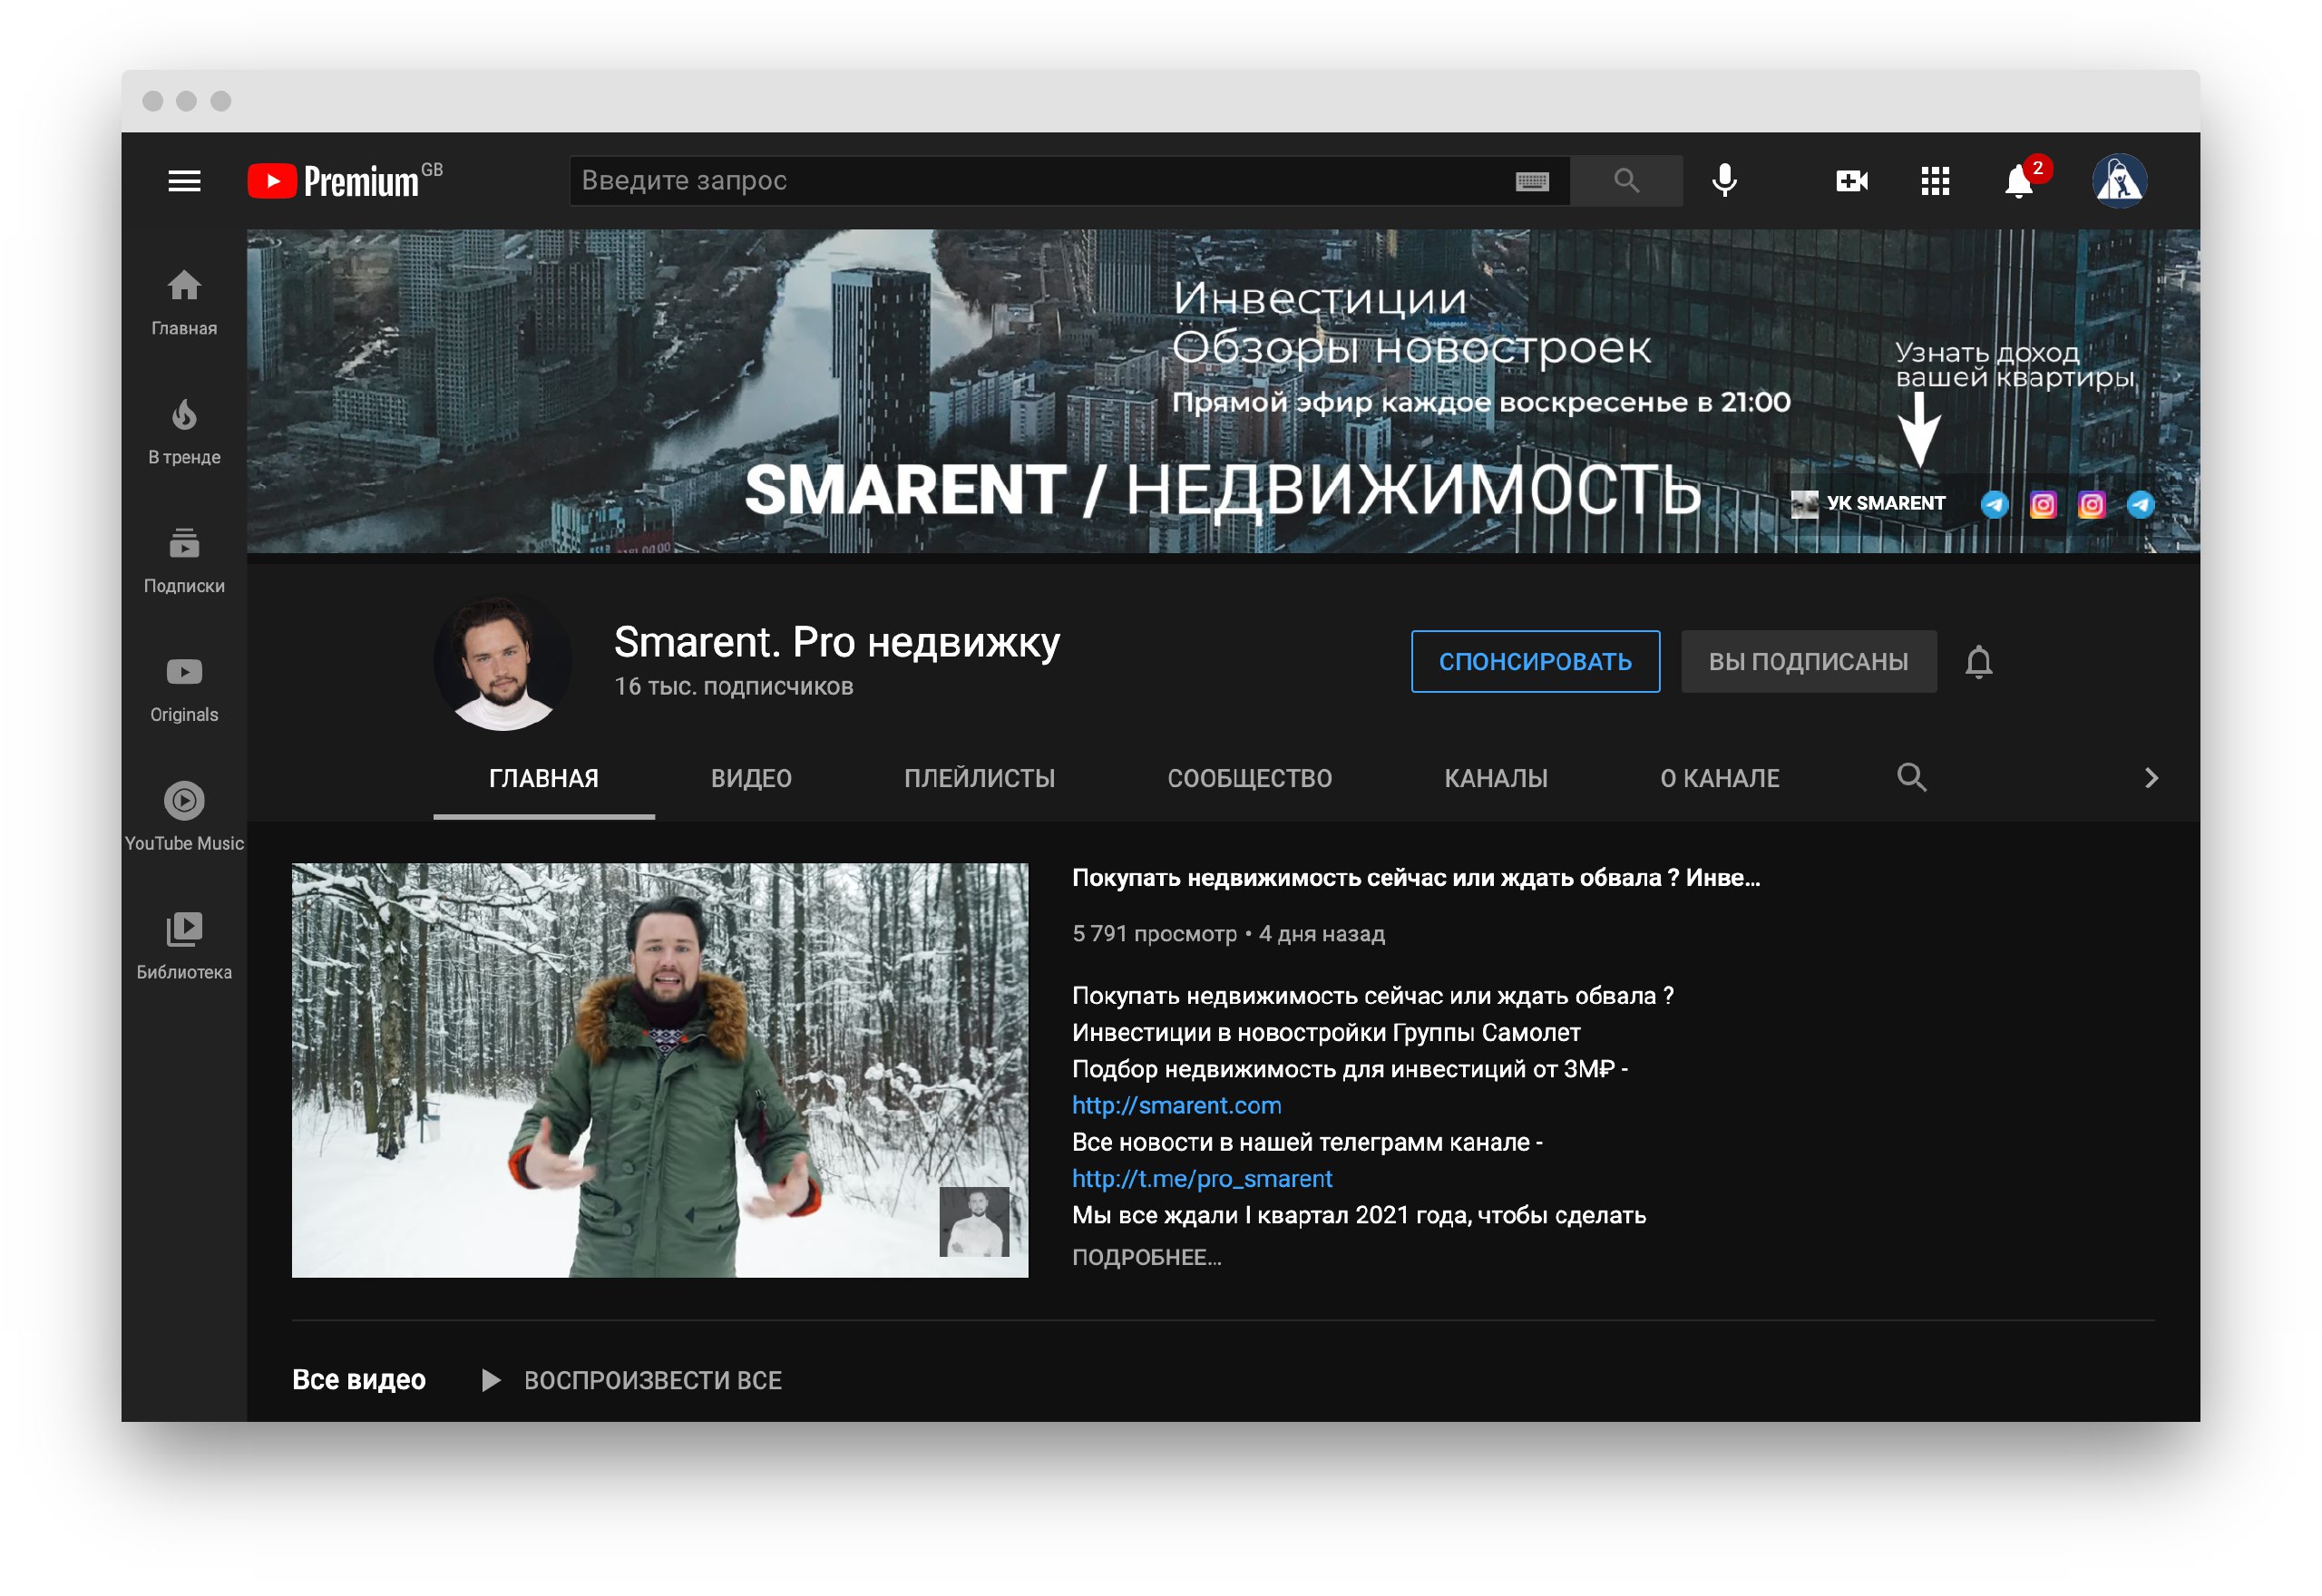Switch to the КАНАЛЫ tab

pos(1495,778)
